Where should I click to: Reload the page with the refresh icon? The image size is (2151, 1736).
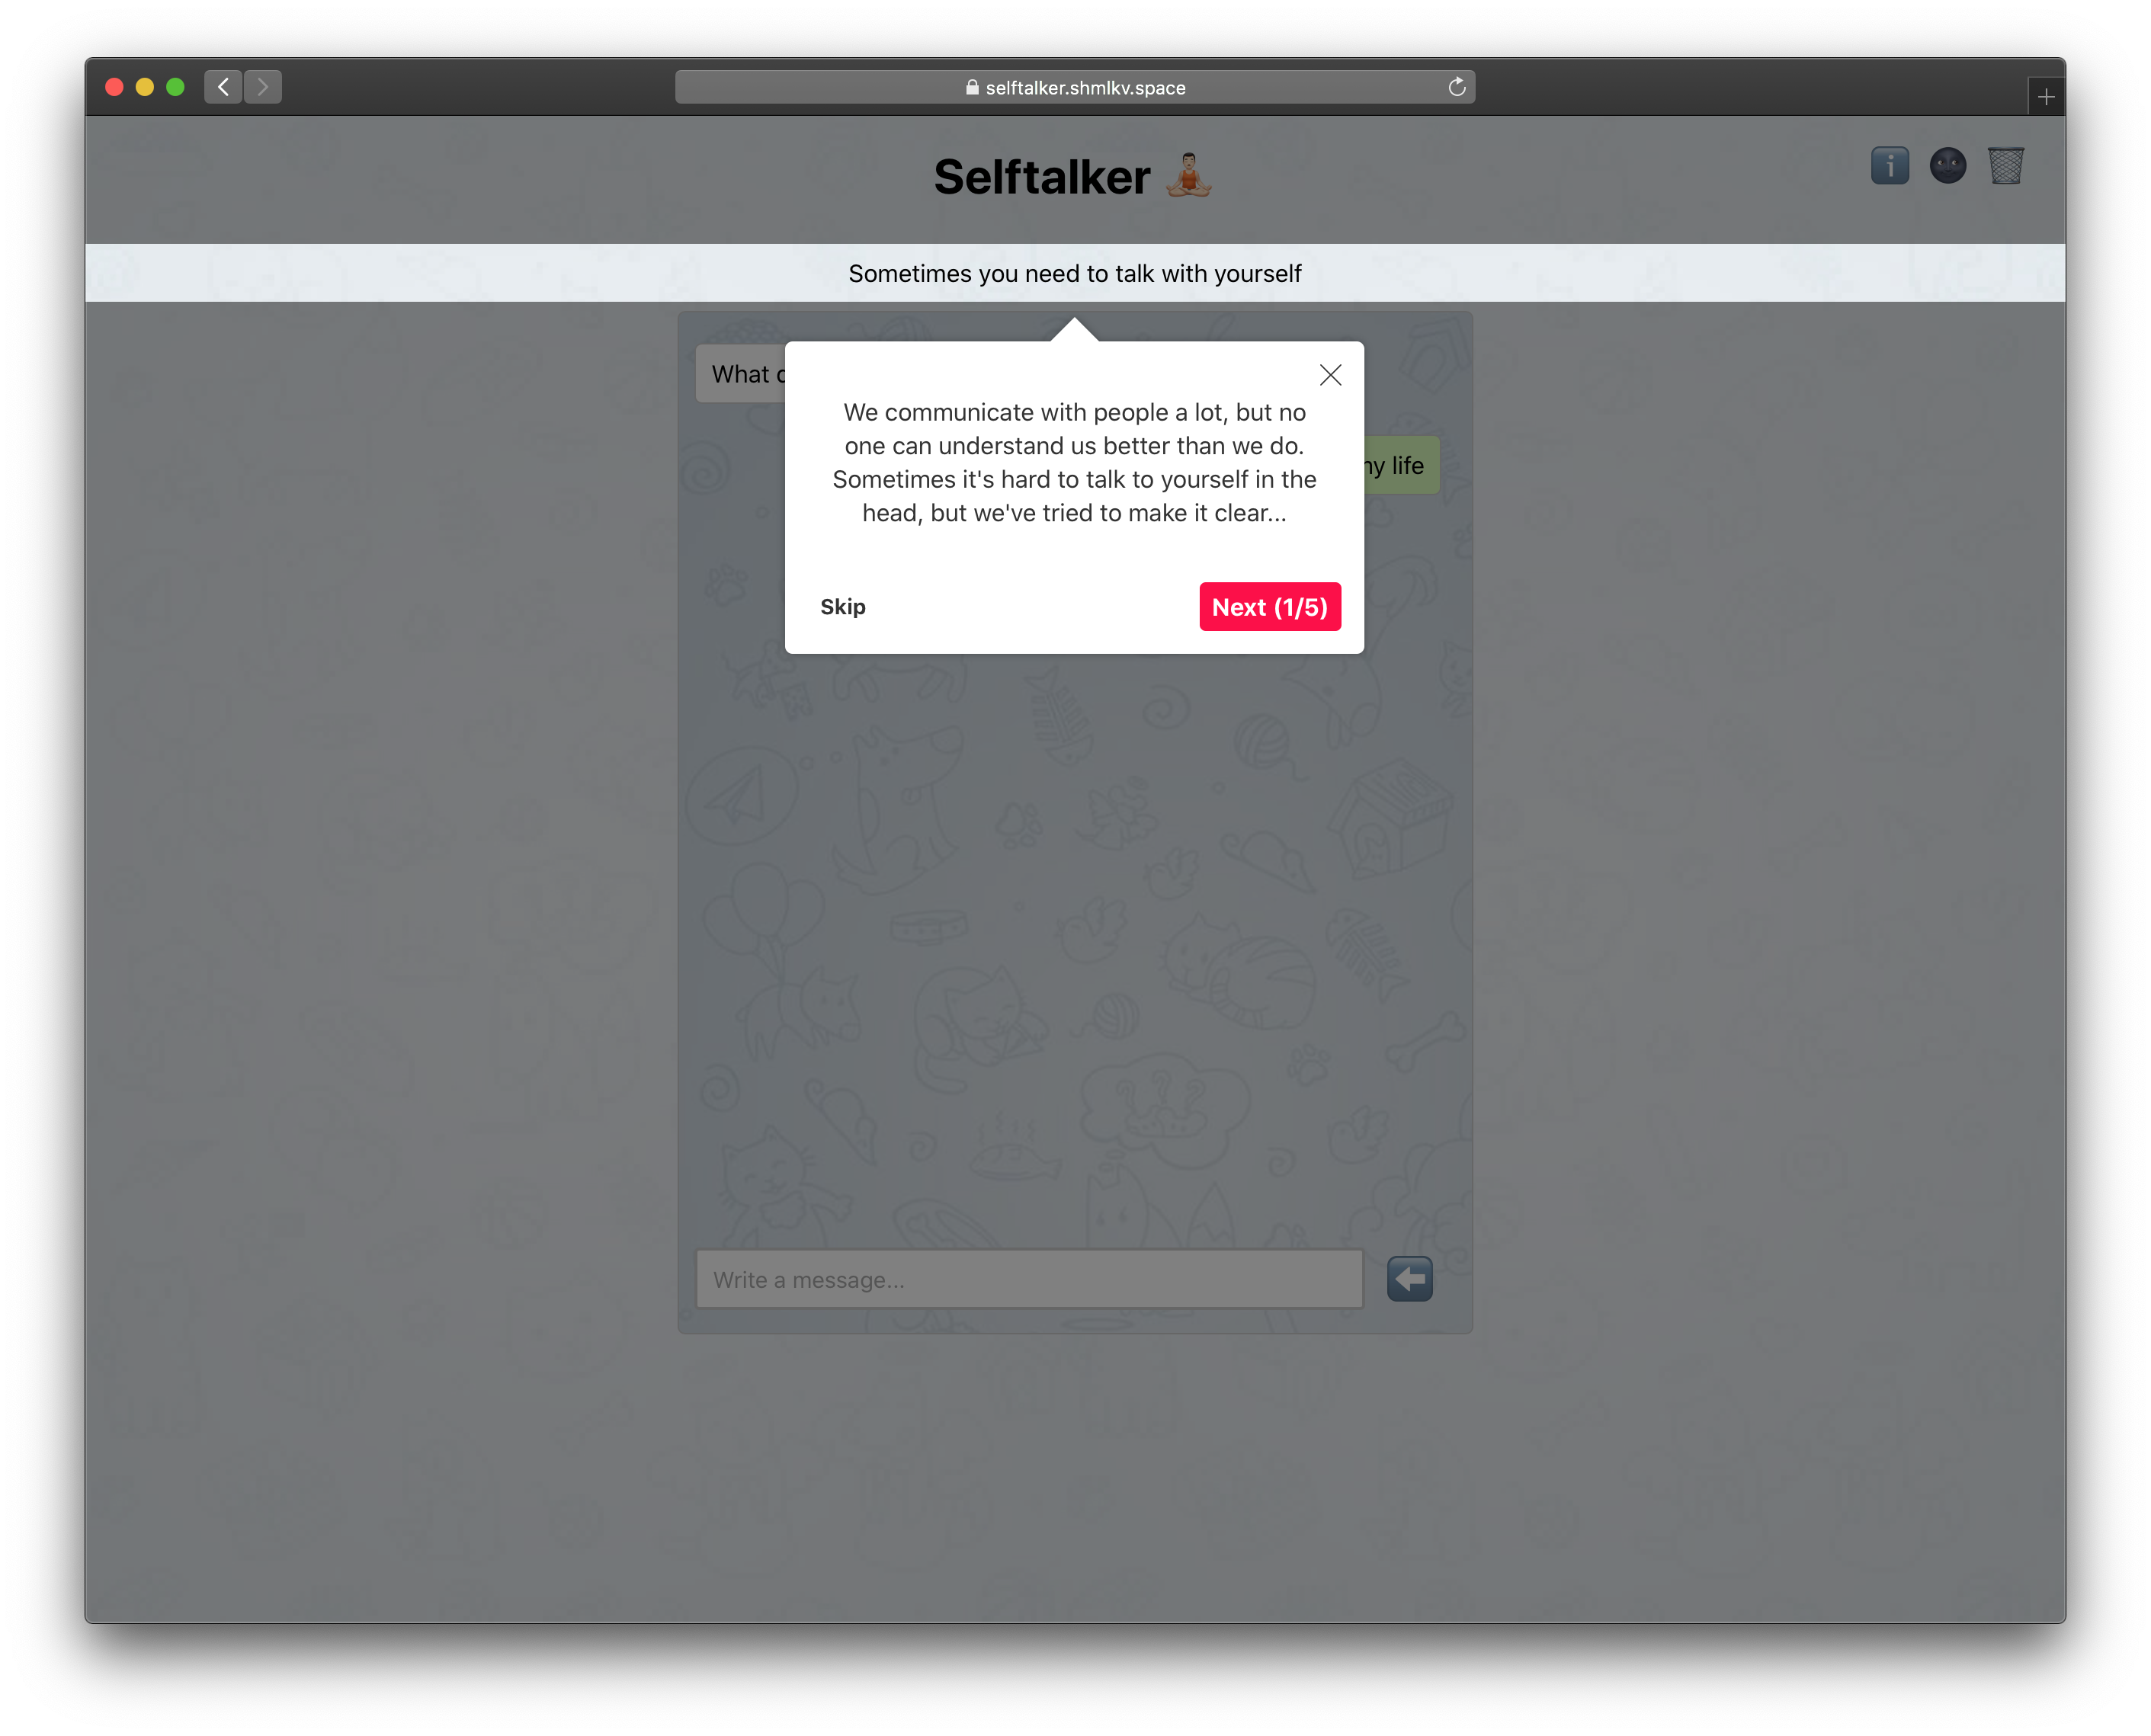click(x=1456, y=87)
